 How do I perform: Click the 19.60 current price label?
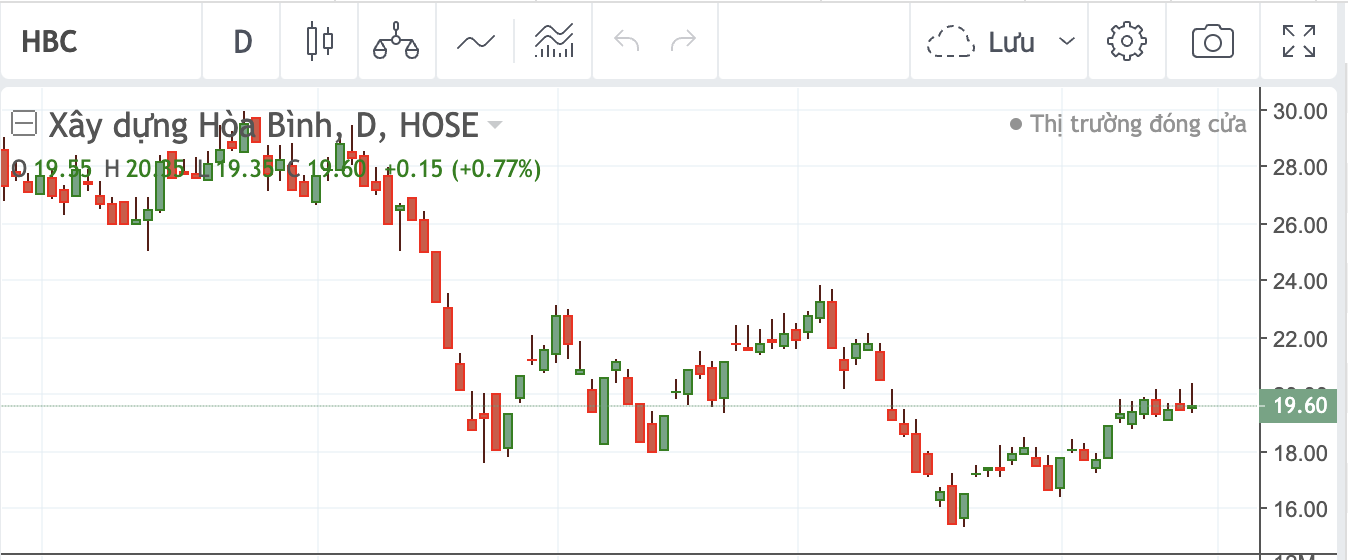[x=1300, y=406]
